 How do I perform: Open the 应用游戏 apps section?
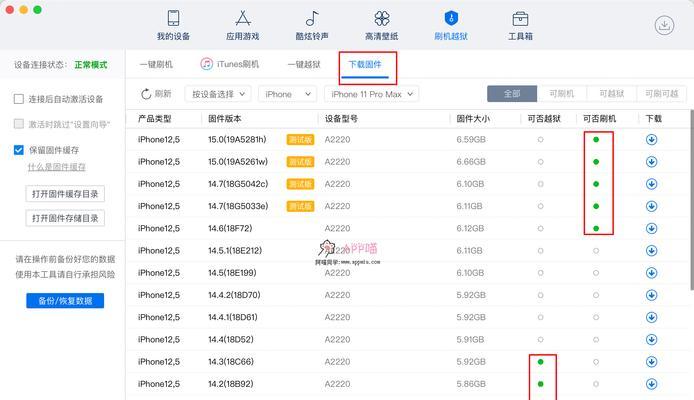(x=243, y=25)
